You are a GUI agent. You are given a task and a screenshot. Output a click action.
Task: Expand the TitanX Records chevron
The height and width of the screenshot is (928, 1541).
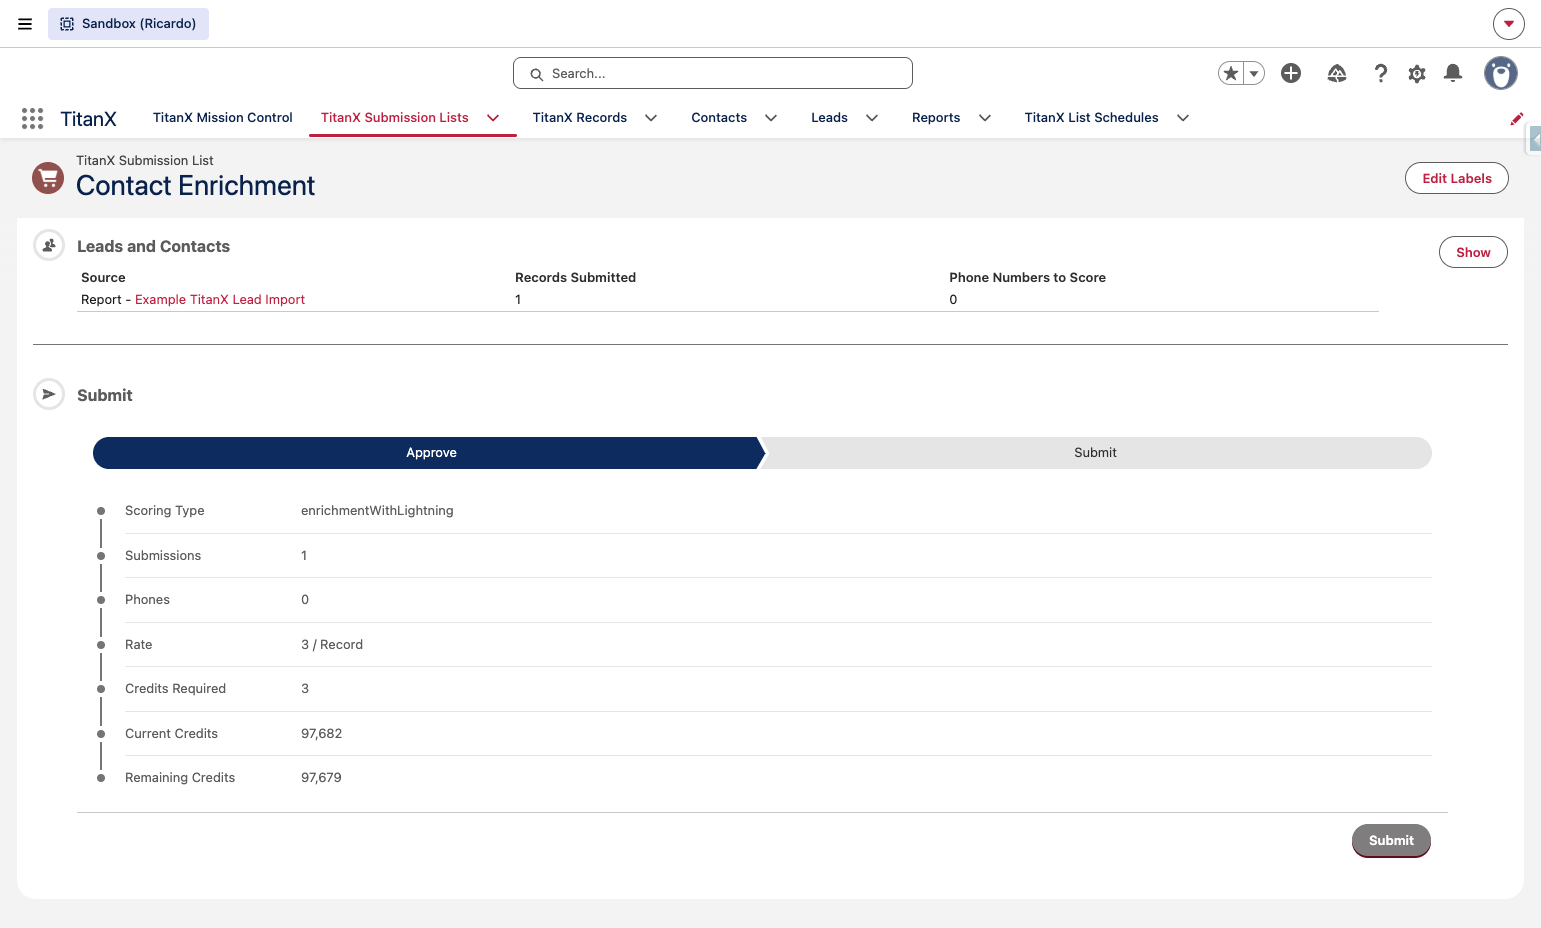pos(651,118)
